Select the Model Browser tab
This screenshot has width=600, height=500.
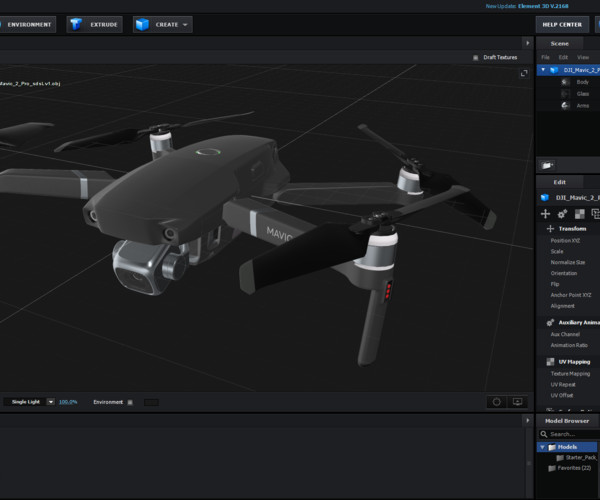coord(567,421)
